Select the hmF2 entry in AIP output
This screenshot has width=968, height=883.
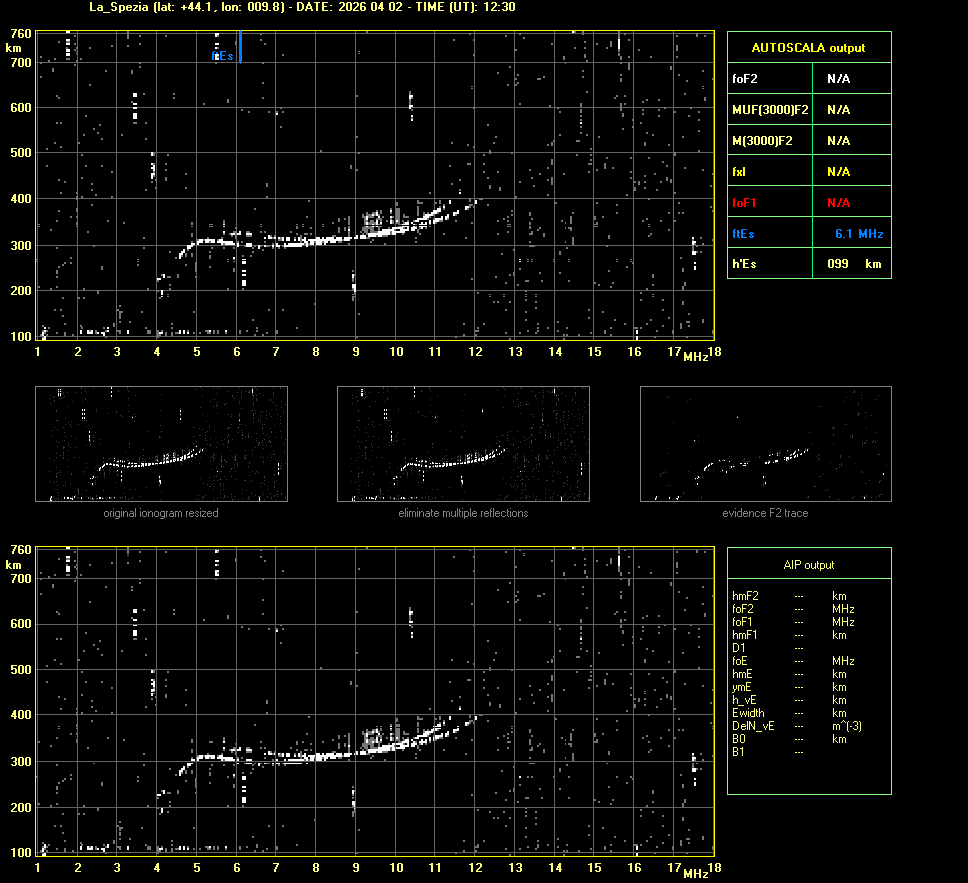coord(744,596)
